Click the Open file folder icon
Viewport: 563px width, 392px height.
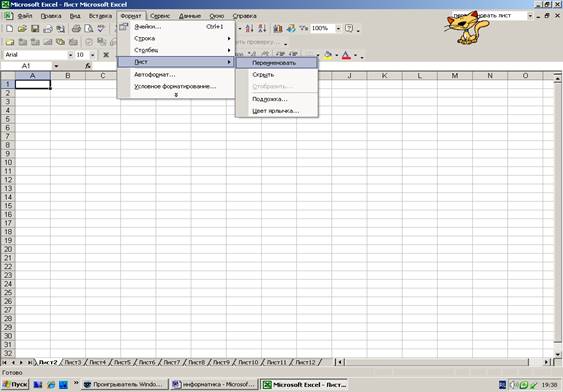click(22, 28)
